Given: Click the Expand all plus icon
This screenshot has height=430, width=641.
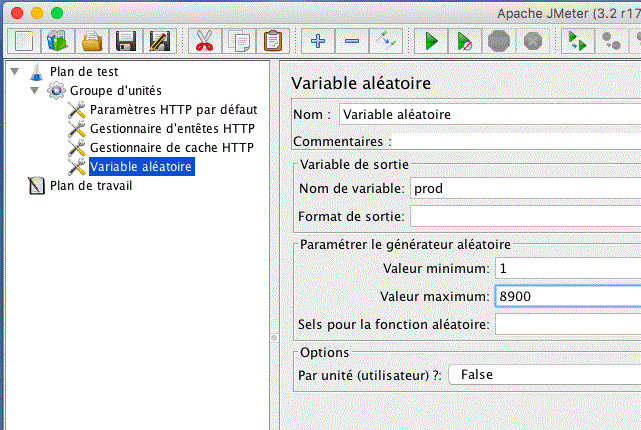Looking at the screenshot, I should click(x=318, y=41).
